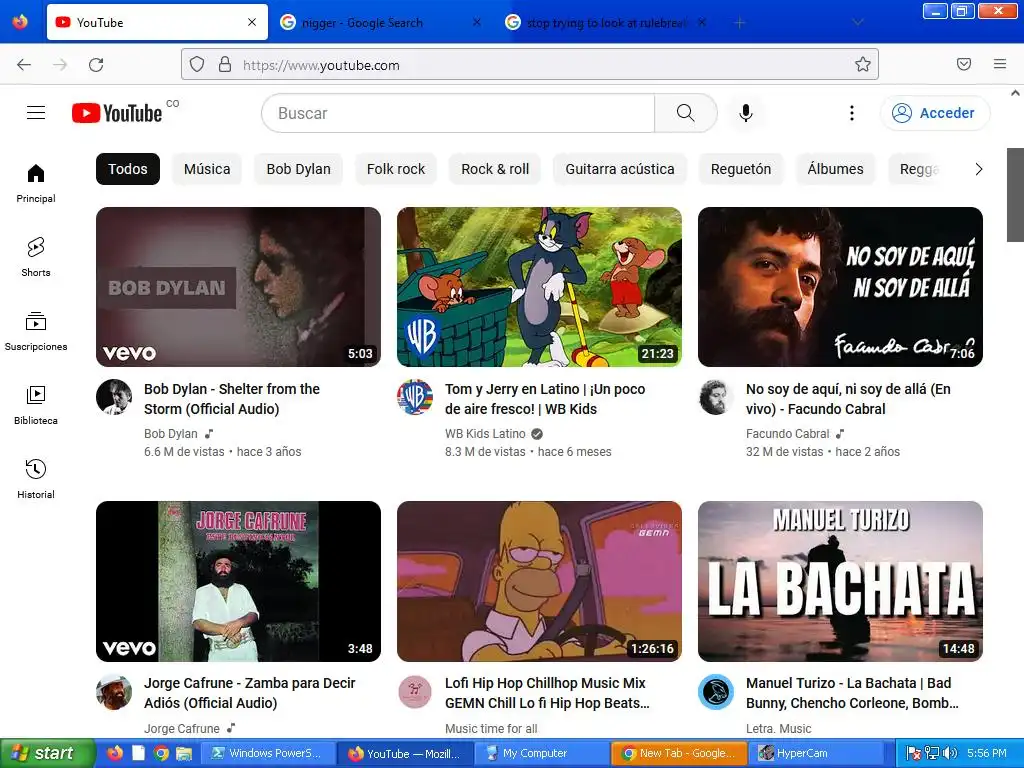Image resolution: width=1024 pixels, height=768 pixels.
Task: Open the Firefox application menu
Action: (1000, 64)
